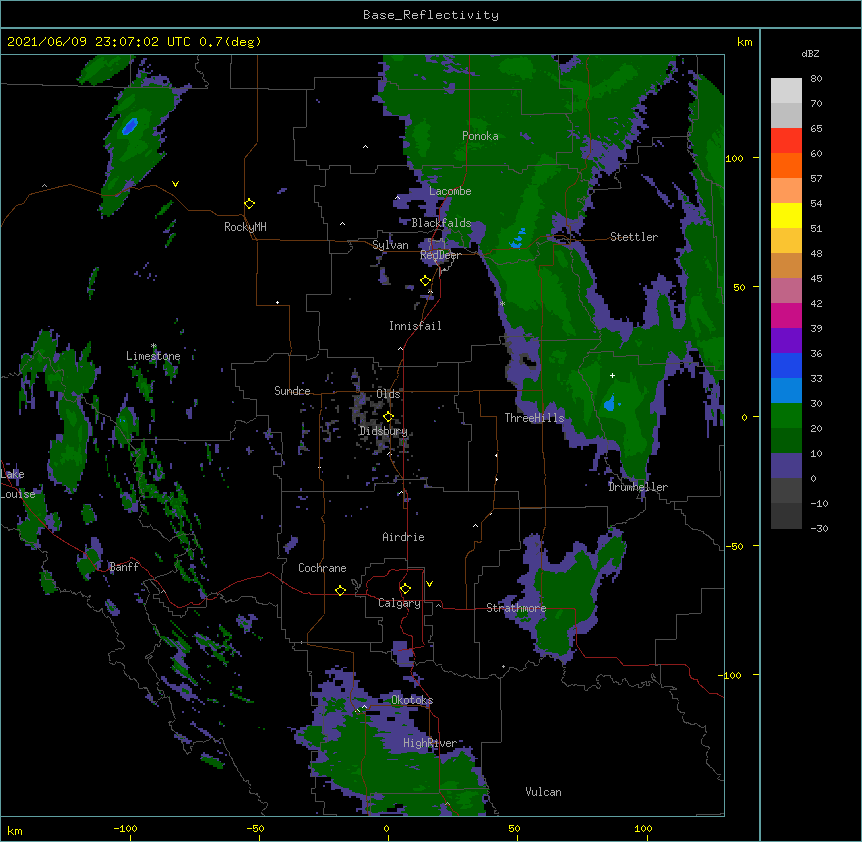Click the yellow V marker northwest of RockyMH

coord(175,184)
